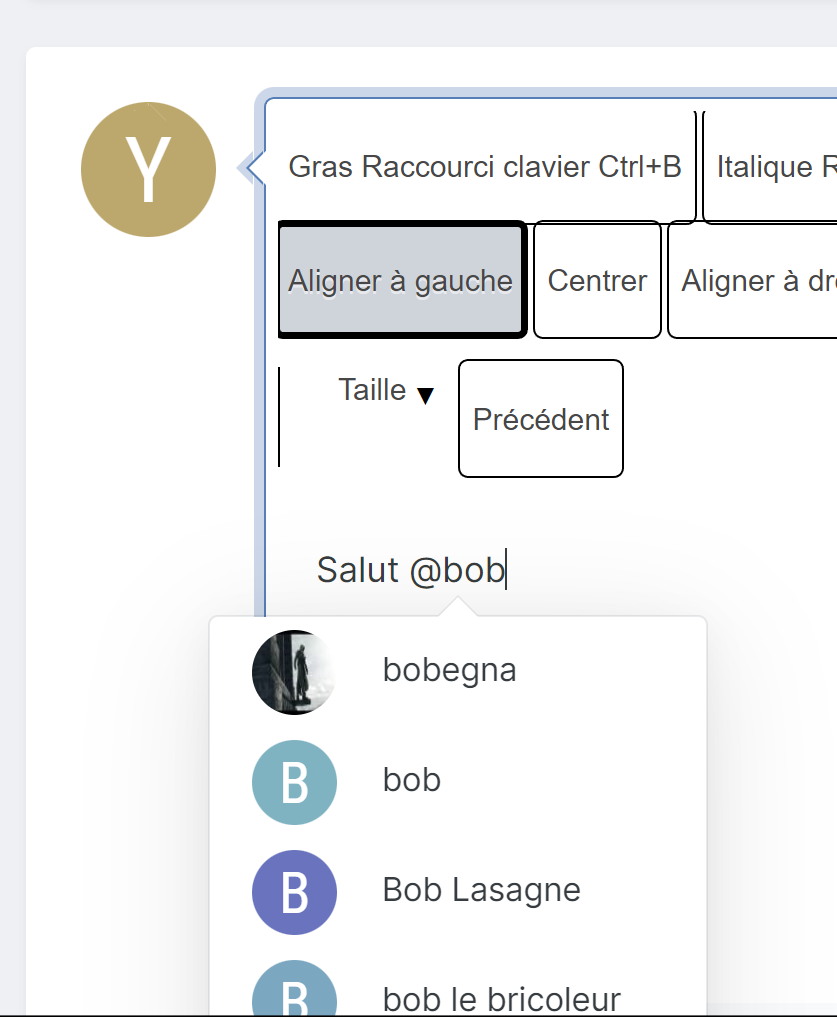Click the word Salut in the editor

tap(358, 570)
